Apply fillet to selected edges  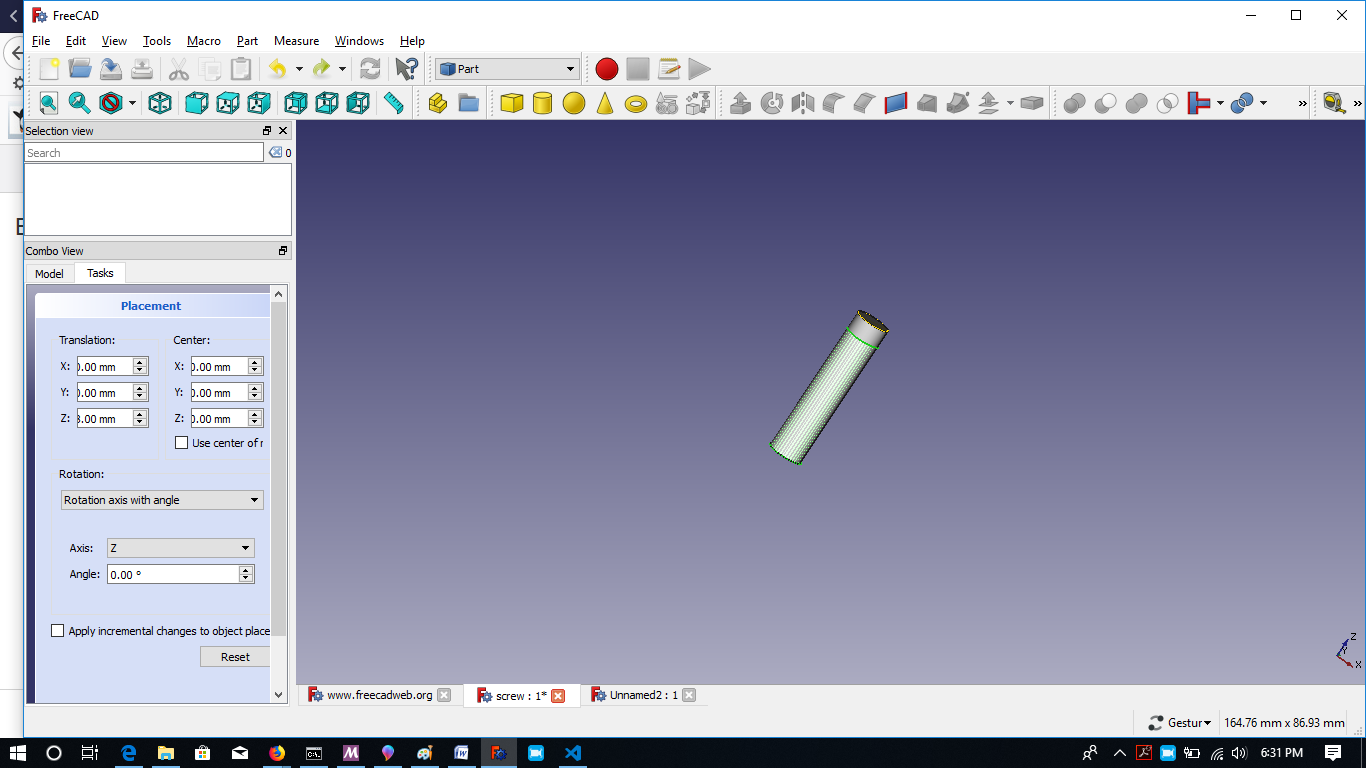point(834,103)
